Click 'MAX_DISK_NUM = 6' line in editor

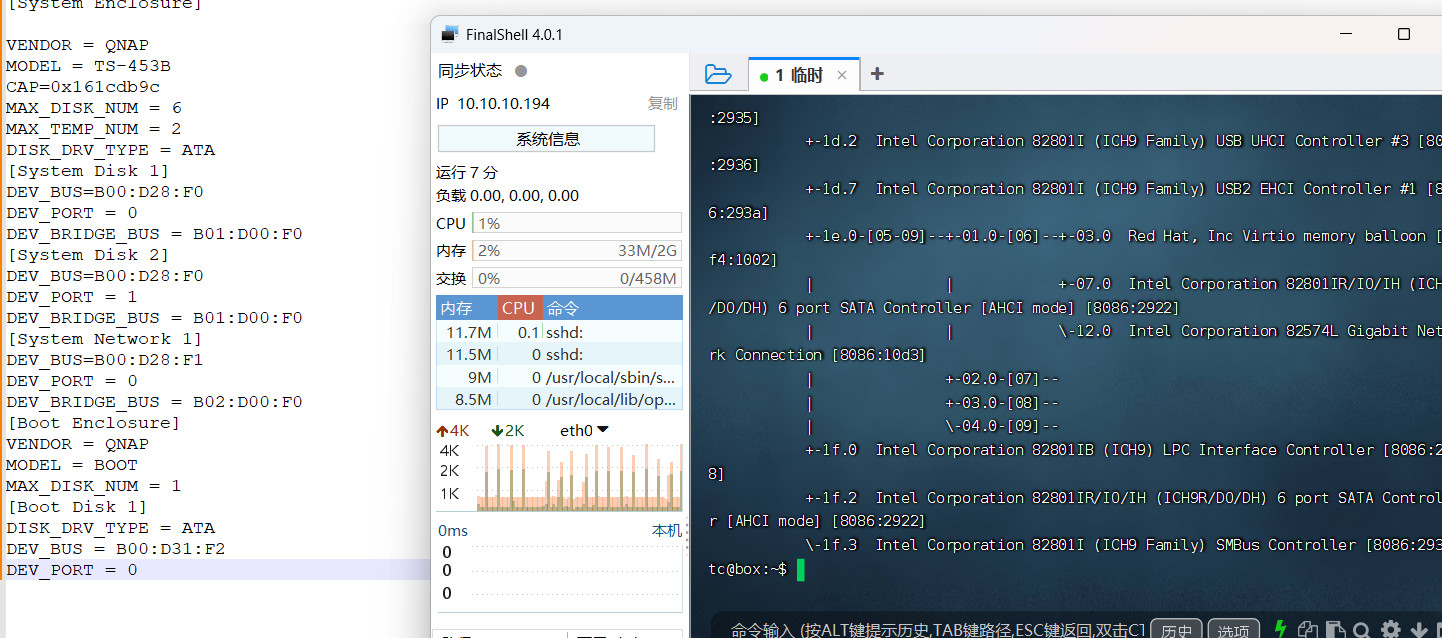click(x=94, y=108)
